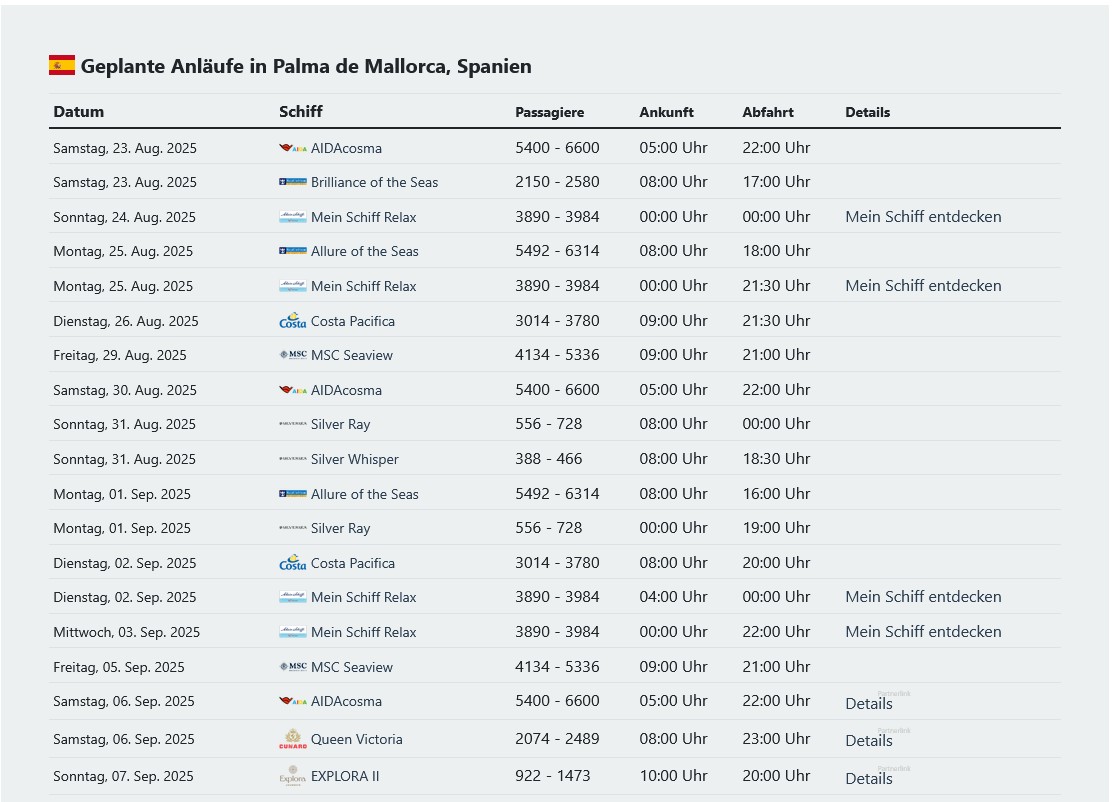This screenshot has height=802, width=1112.
Task: Open Queen Victoria ship link
Action: point(357,739)
